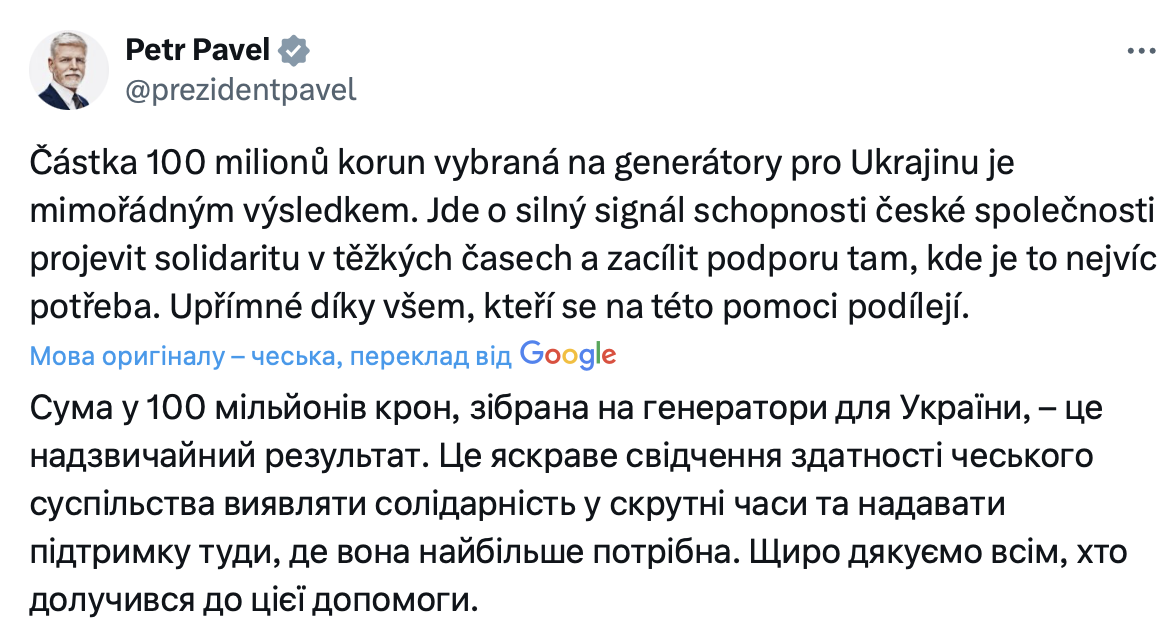Viewport: 1174px width, 628px height.
Task: Click the Google 'G' letter in the logo
Action: (534, 354)
